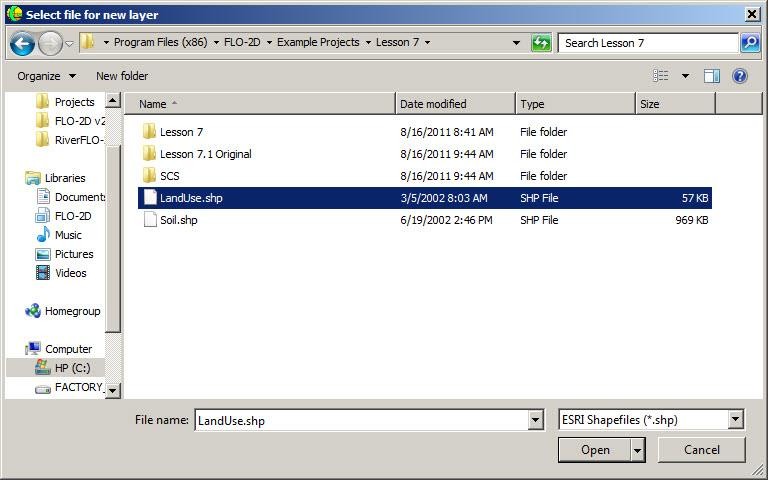Select Homegroup in the navigation pane
768x480 pixels.
click(72, 311)
